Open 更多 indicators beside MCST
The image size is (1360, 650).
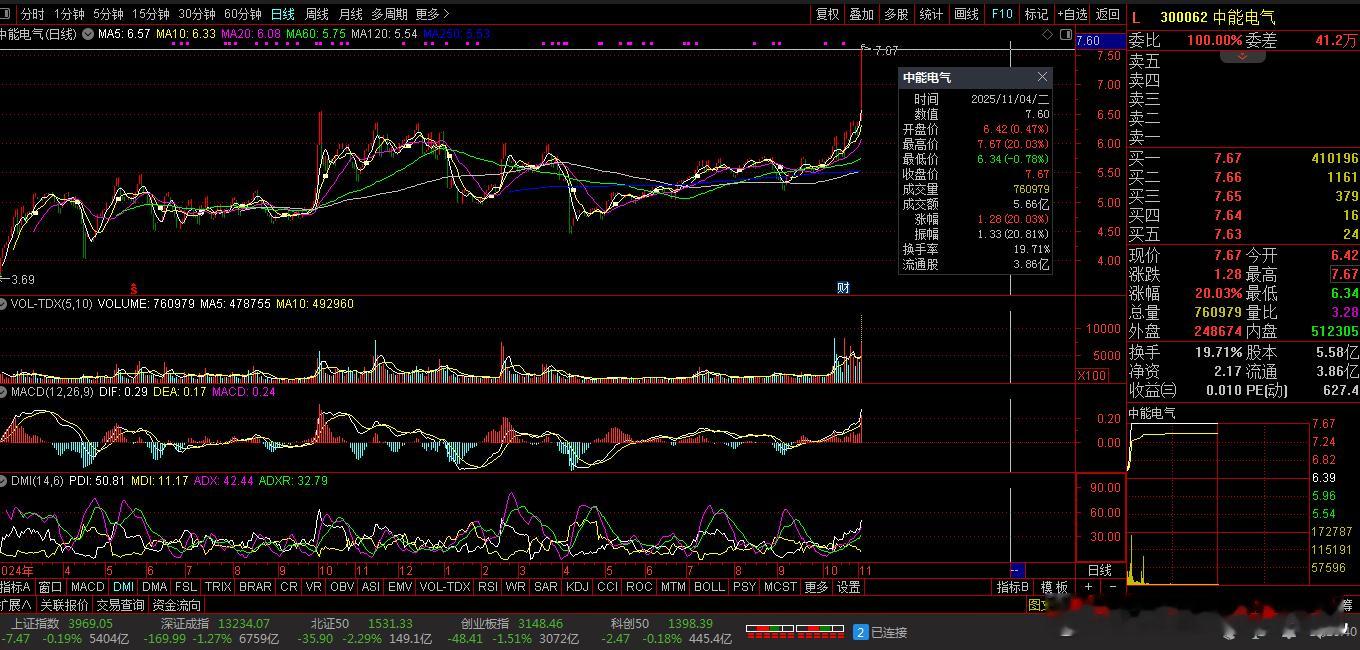(x=816, y=587)
